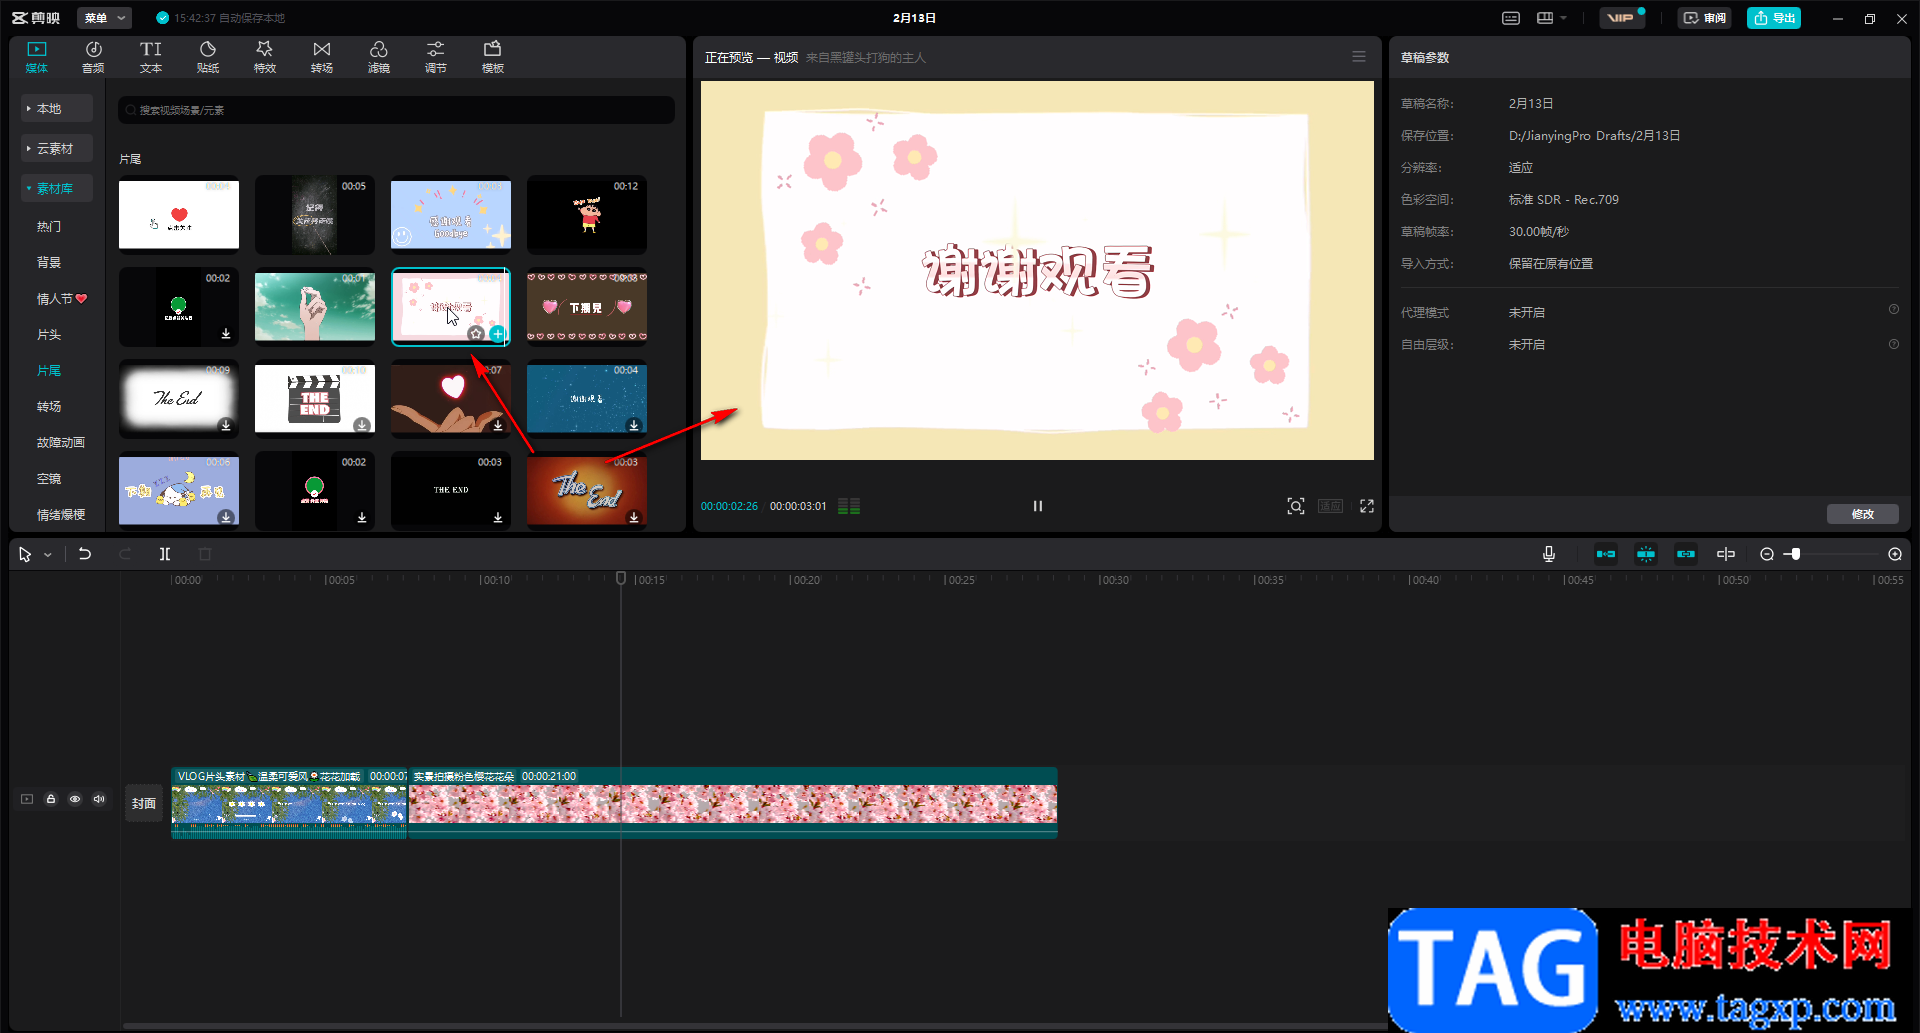Add the selected 谢谢观看 clip with plus icon

point(497,334)
